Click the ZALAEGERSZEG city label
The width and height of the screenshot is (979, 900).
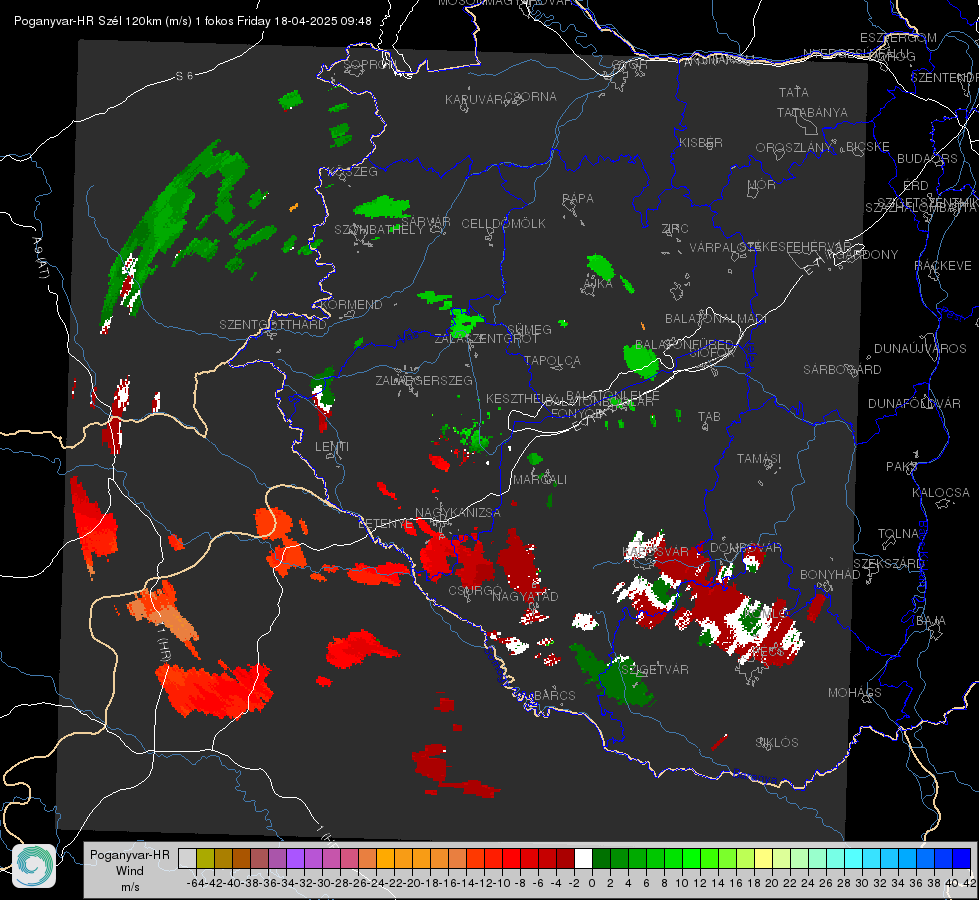point(424,380)
